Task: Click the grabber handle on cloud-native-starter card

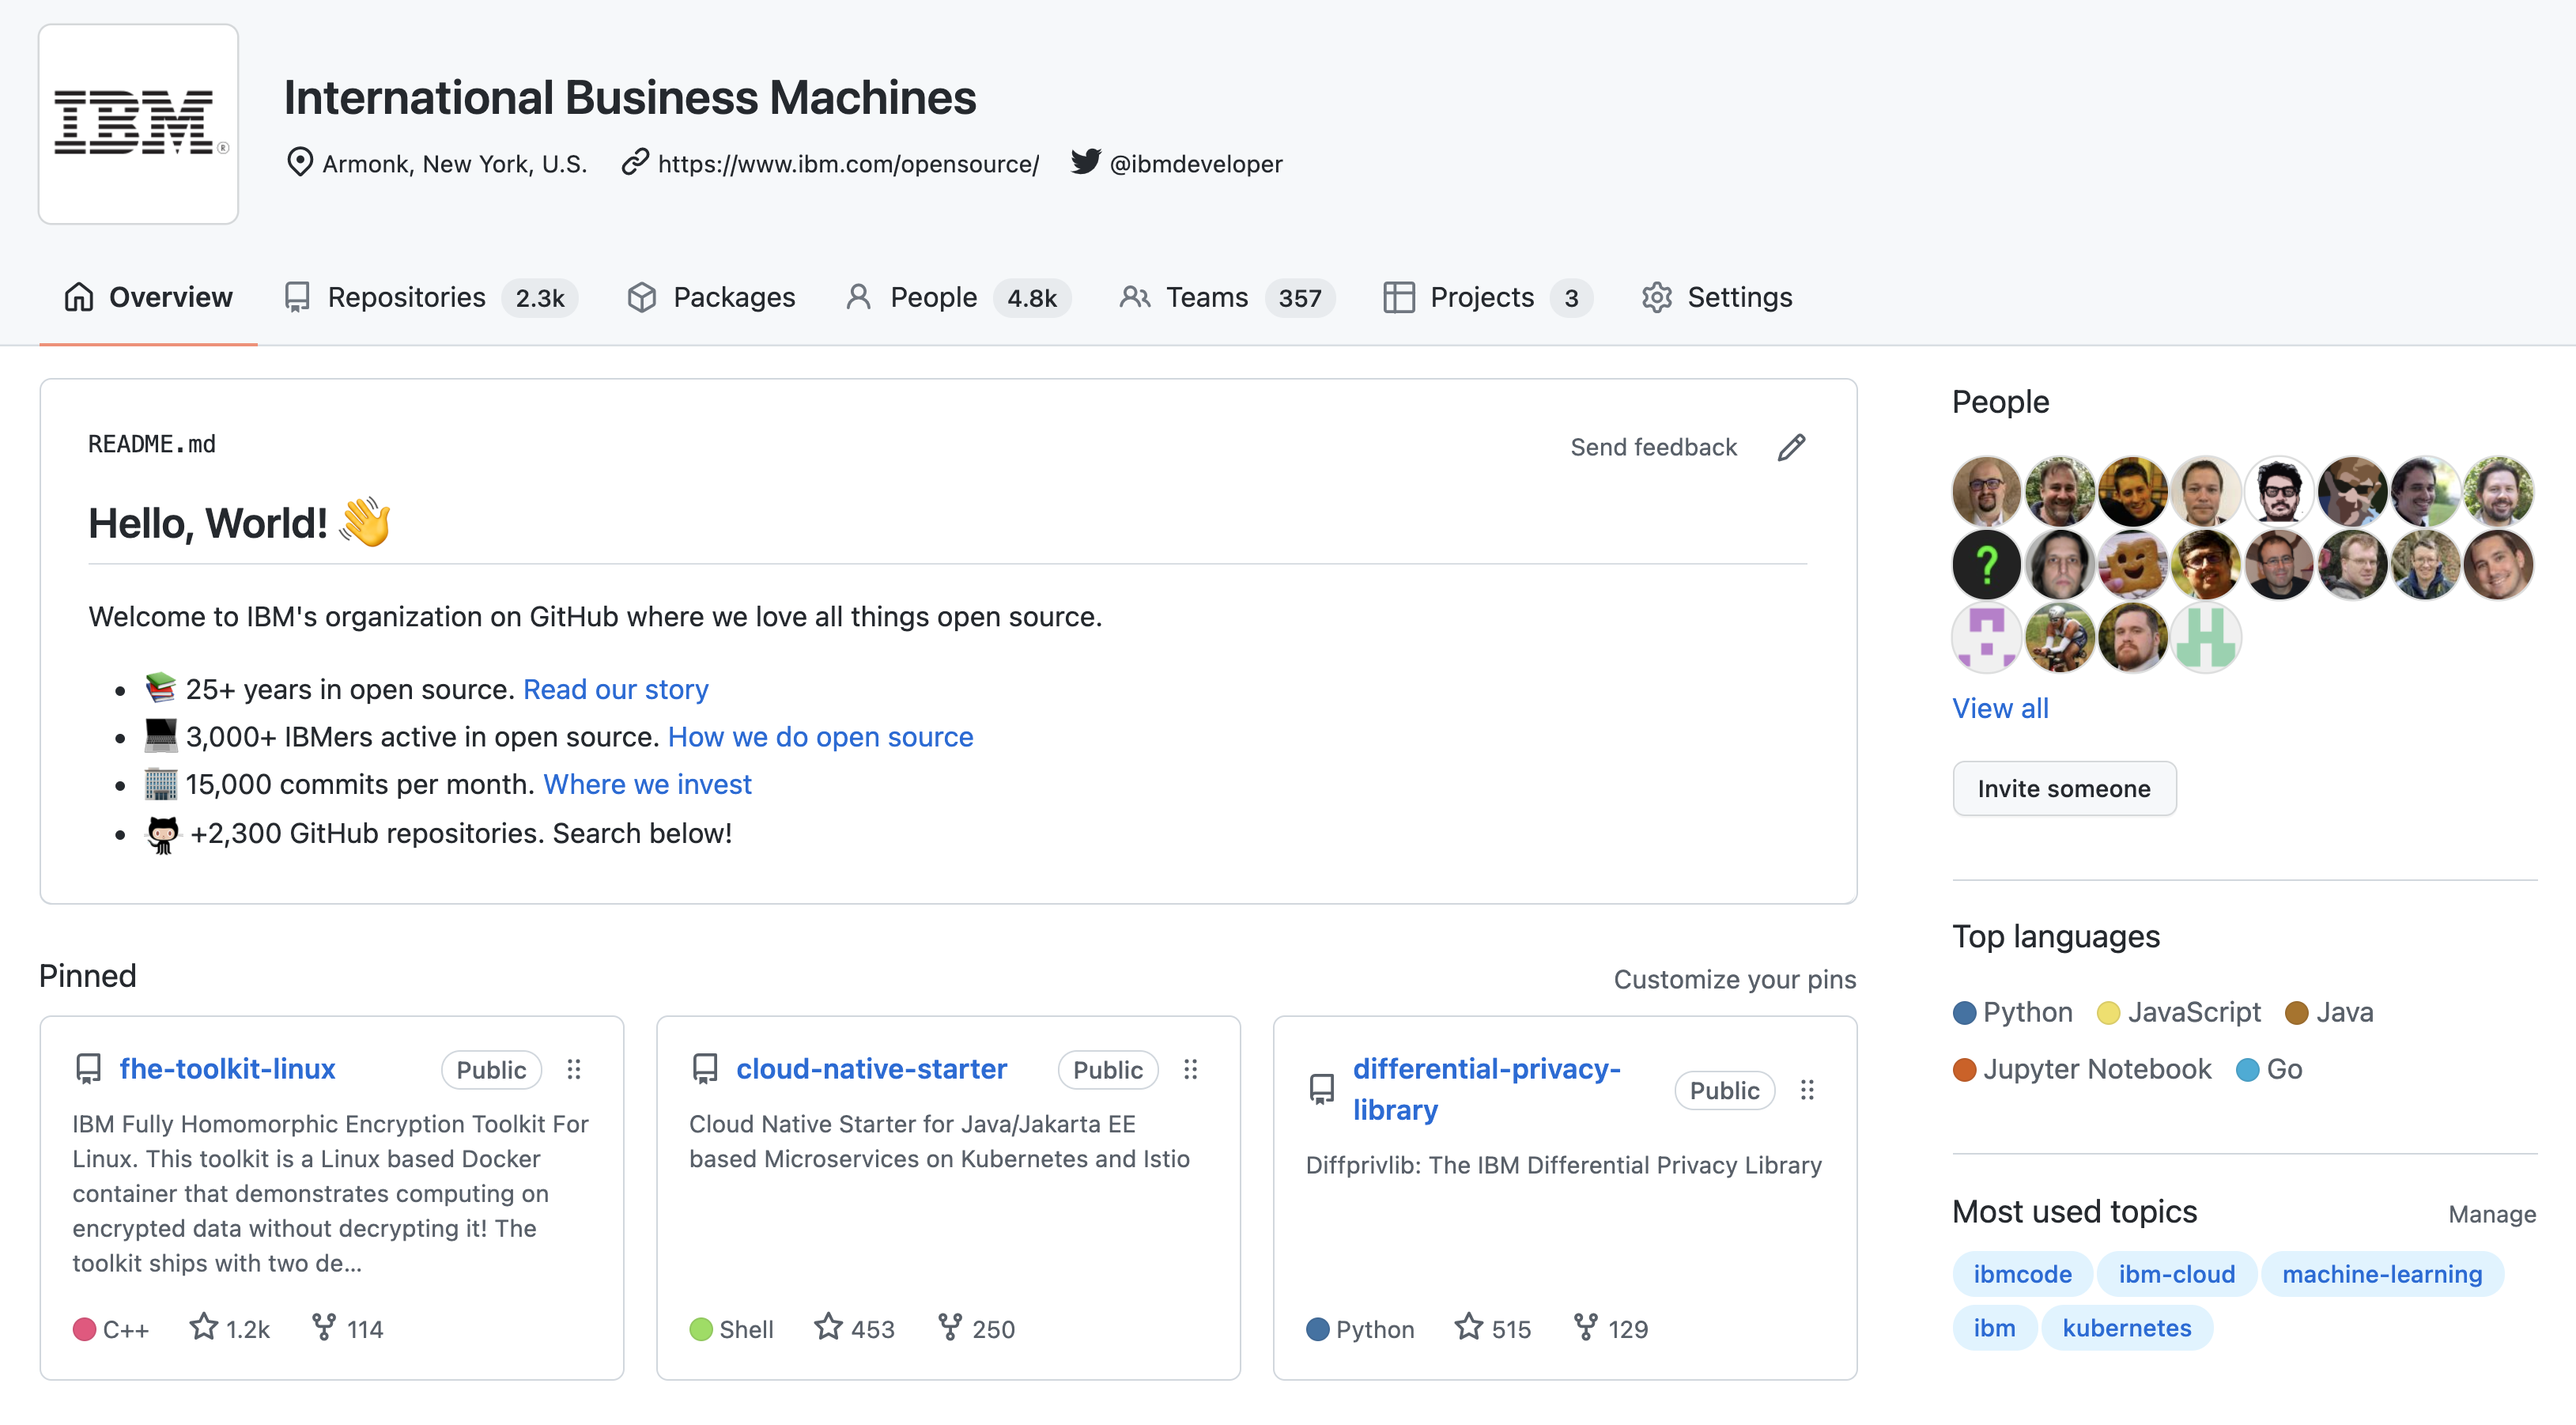Action: [x=1190, y=1069]
